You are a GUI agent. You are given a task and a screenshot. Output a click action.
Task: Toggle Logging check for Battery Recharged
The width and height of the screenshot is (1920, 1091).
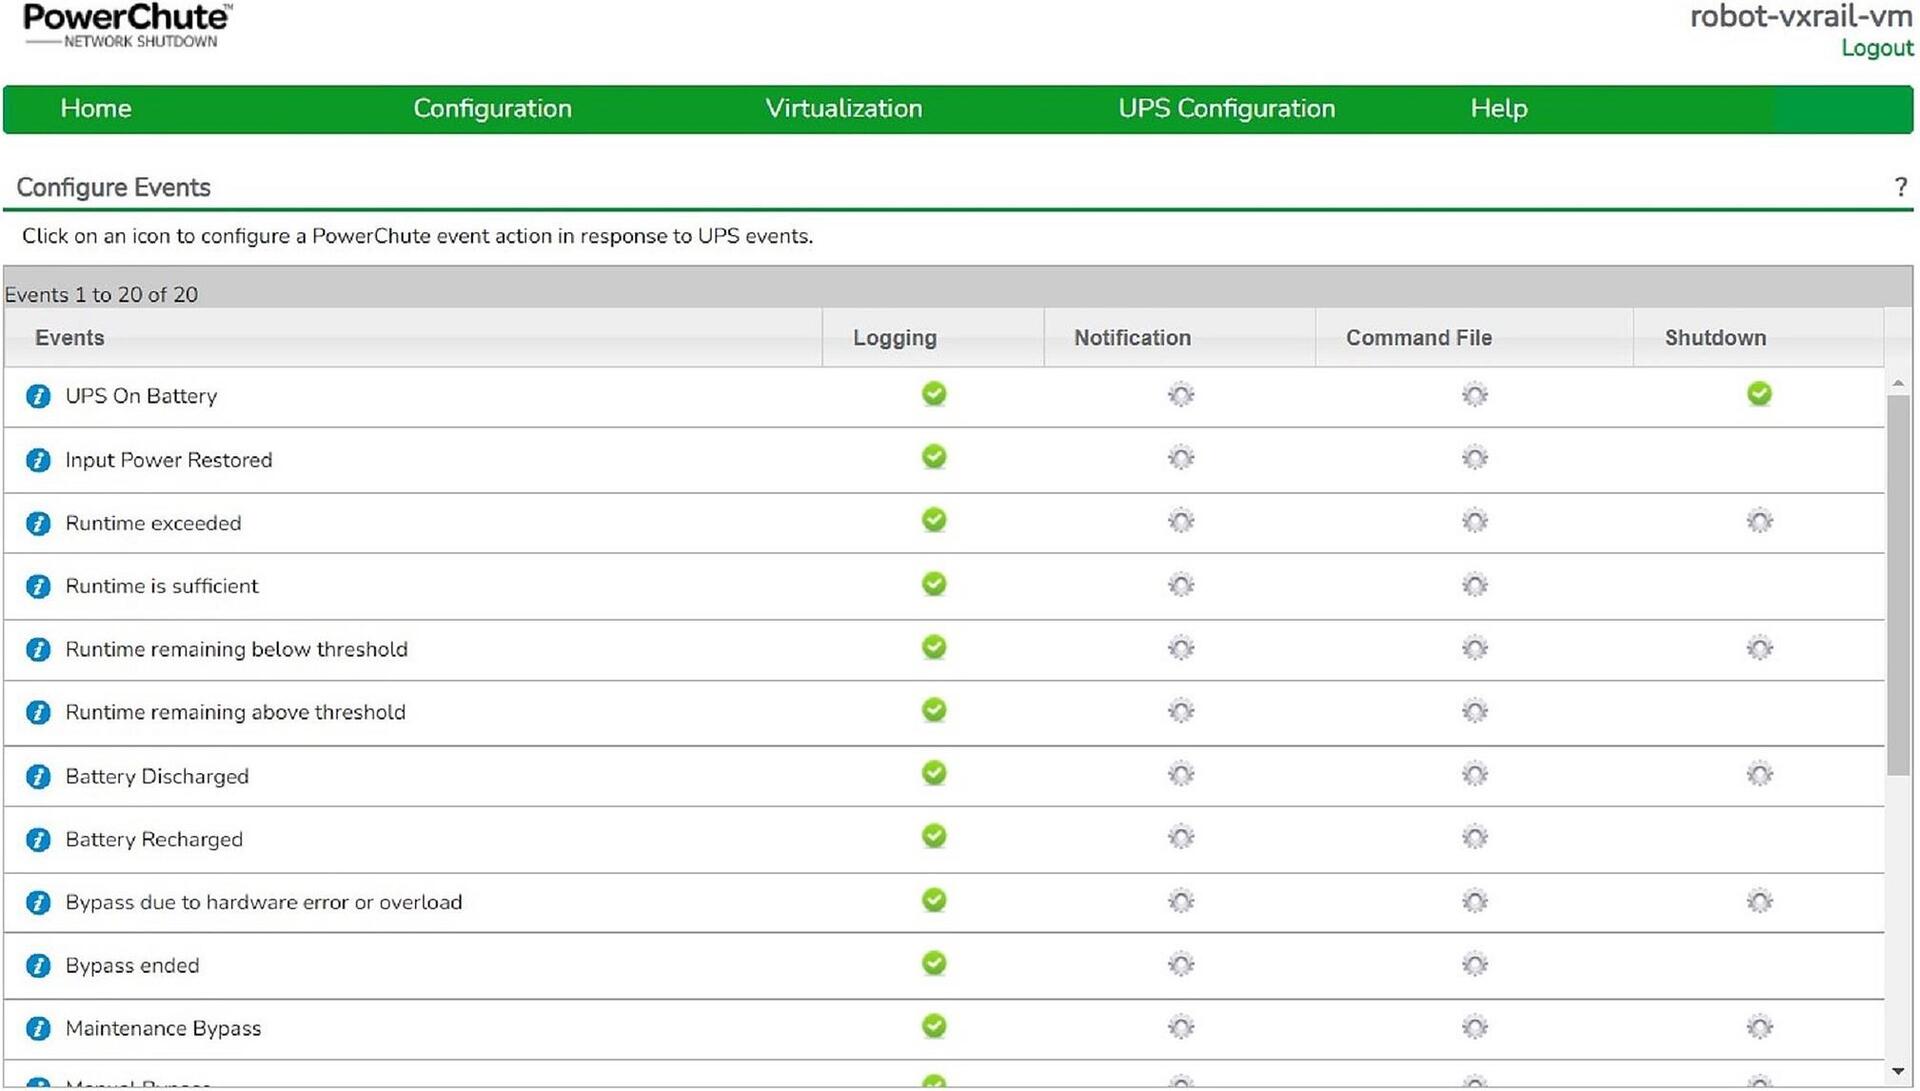pos(934,836)
